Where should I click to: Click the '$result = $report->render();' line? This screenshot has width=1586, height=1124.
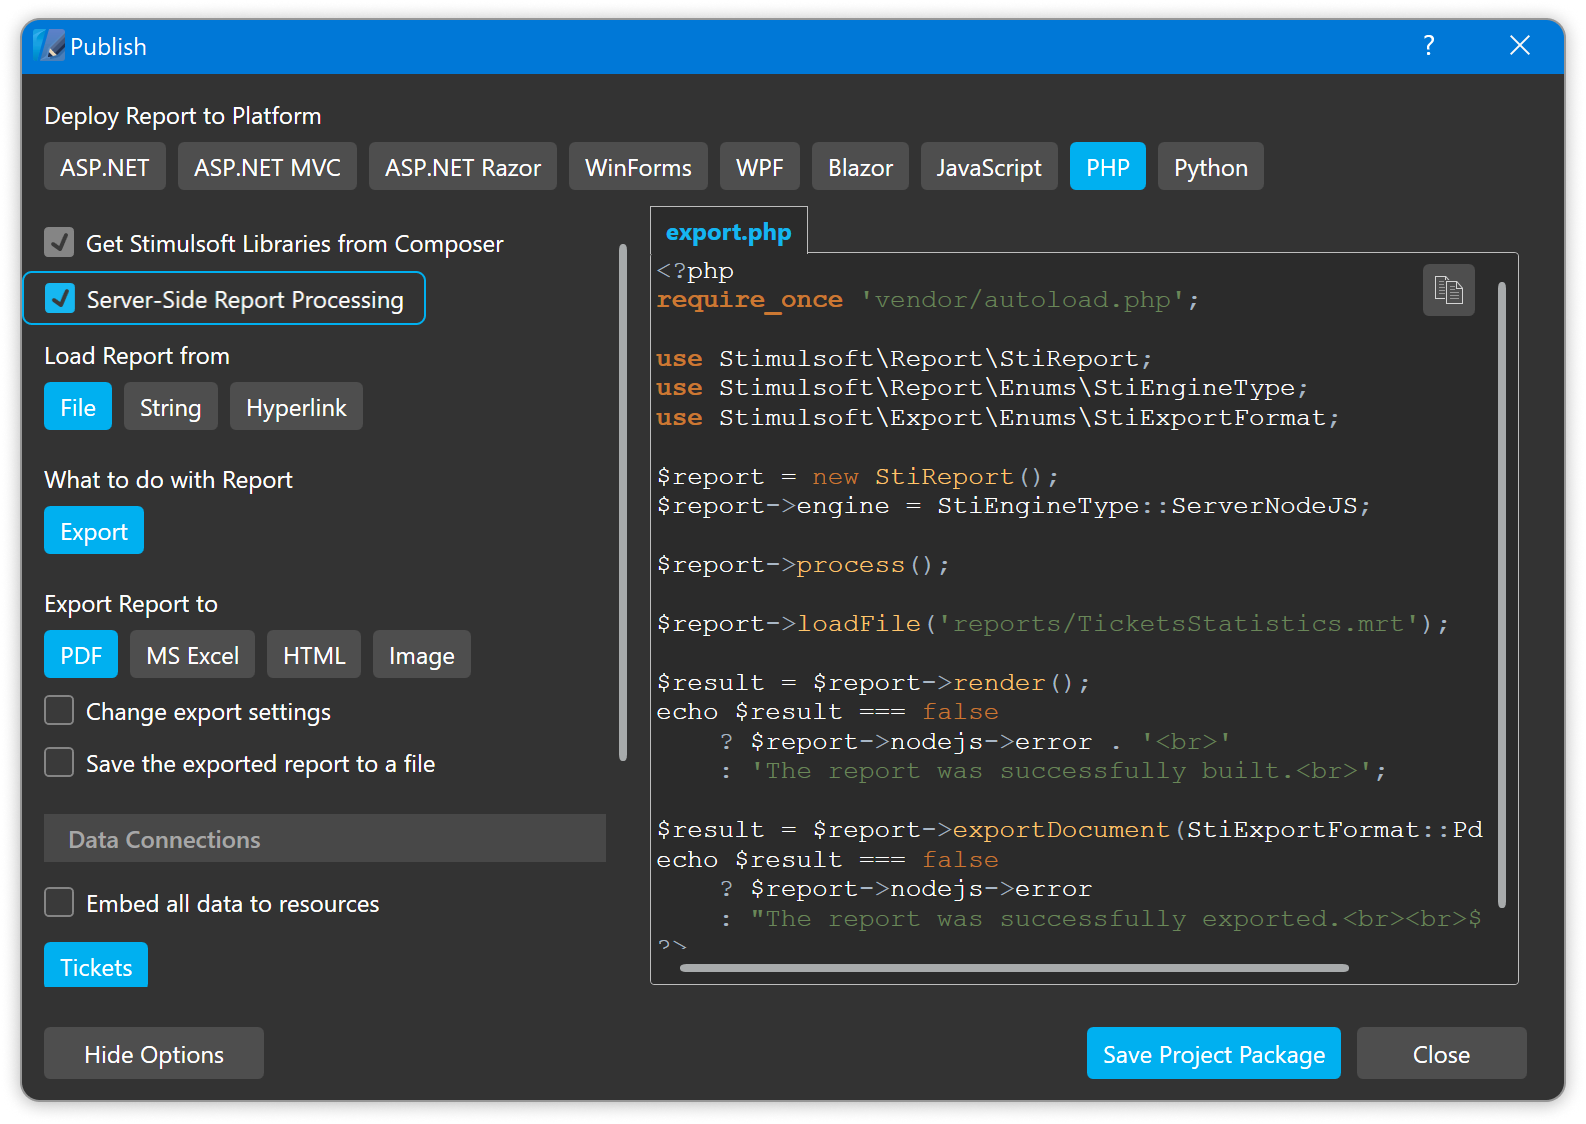(873, 683)
